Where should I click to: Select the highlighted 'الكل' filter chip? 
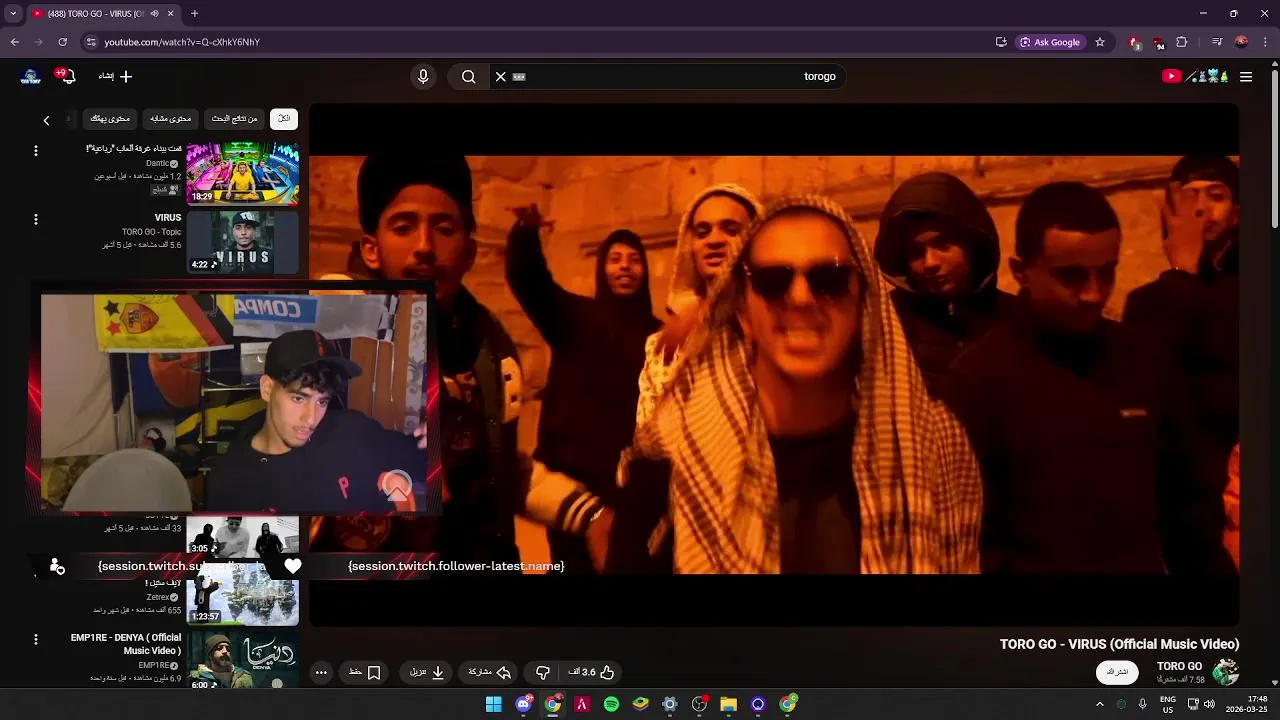point(284,119)
